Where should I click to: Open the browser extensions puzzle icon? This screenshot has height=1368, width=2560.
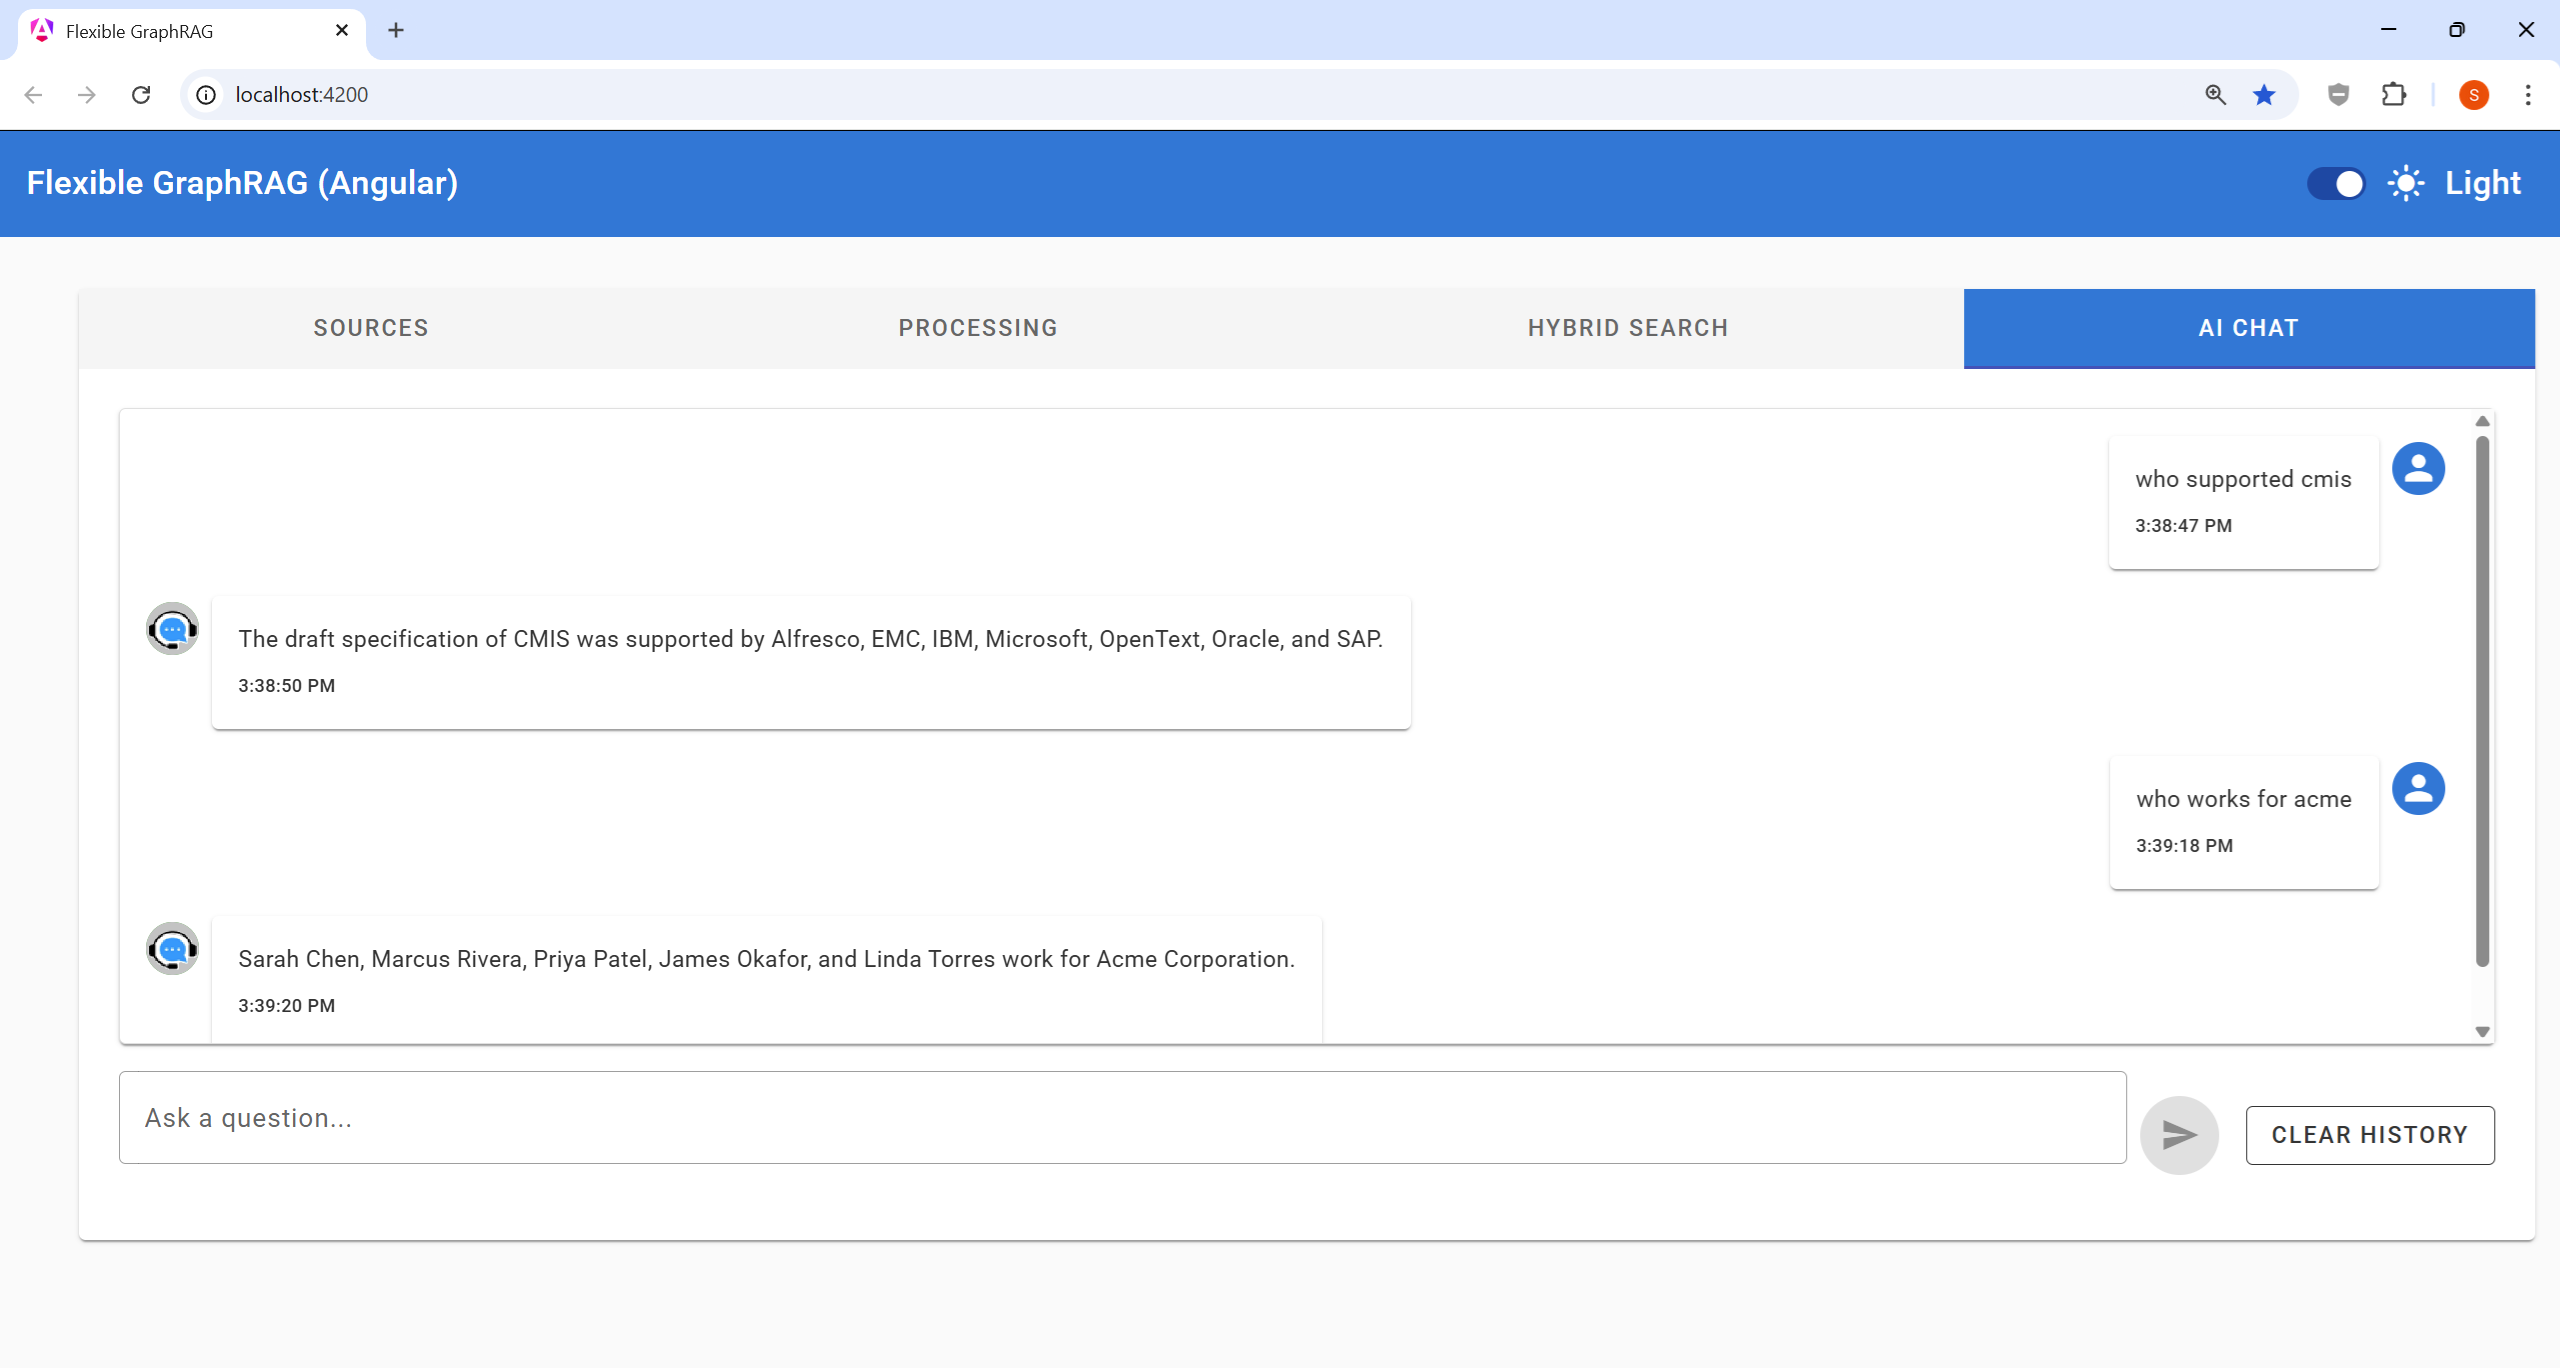[x=2394, y=95]
